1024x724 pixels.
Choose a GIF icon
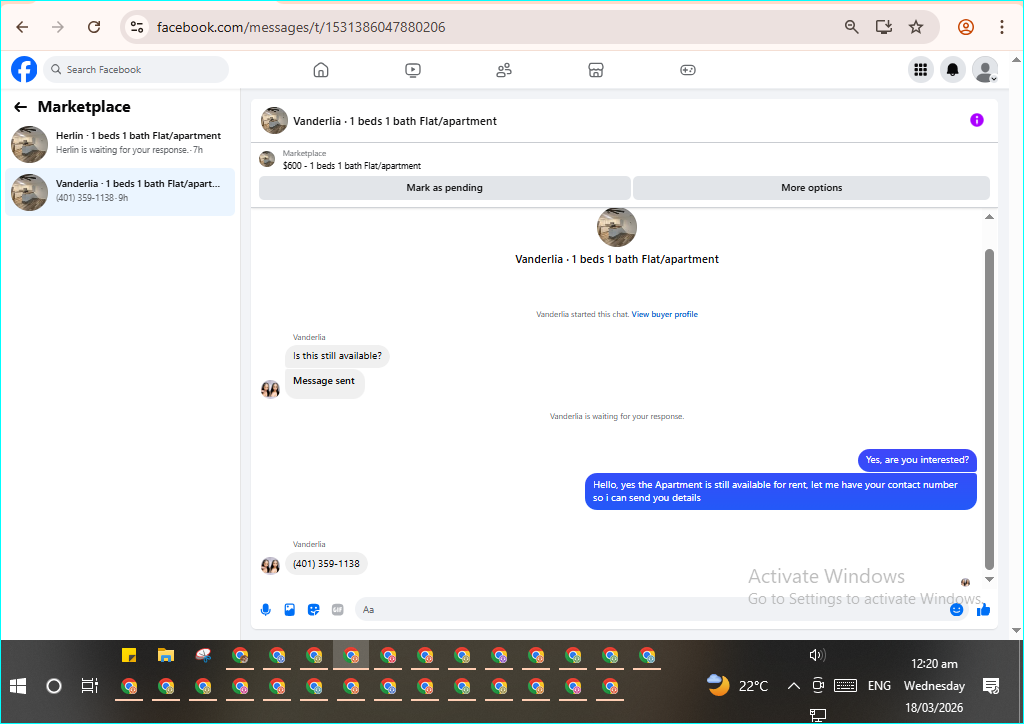338,610
